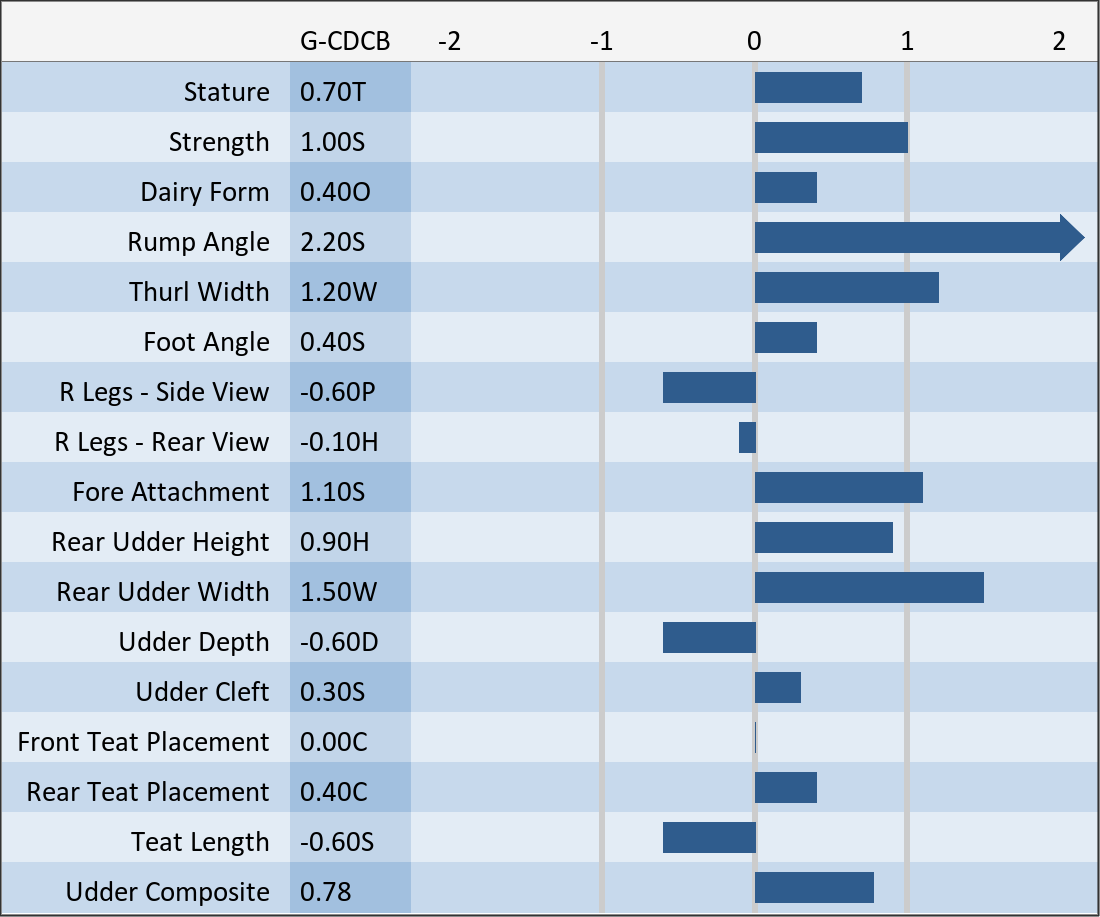Select the Udder Depth label
The width and height of the screenshot is (1100, 917).
(194, 642)
